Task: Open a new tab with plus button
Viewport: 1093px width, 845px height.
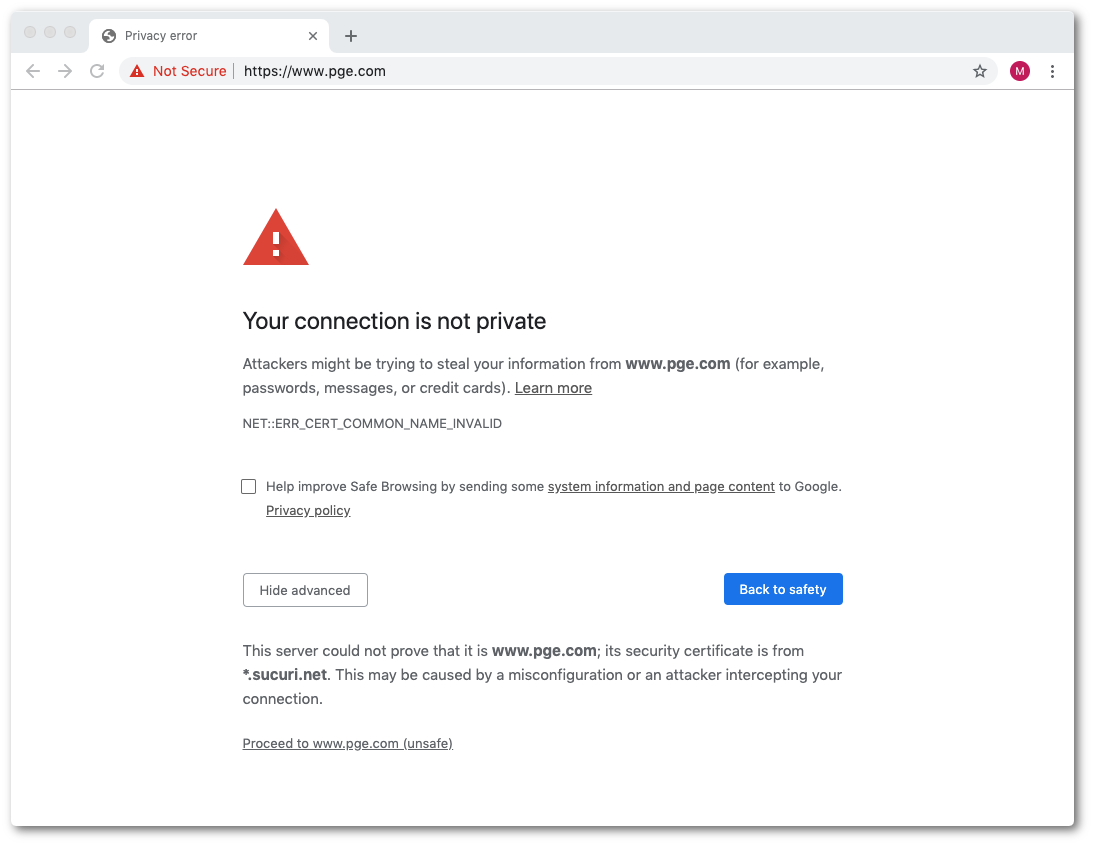Action: coord(350,36)
